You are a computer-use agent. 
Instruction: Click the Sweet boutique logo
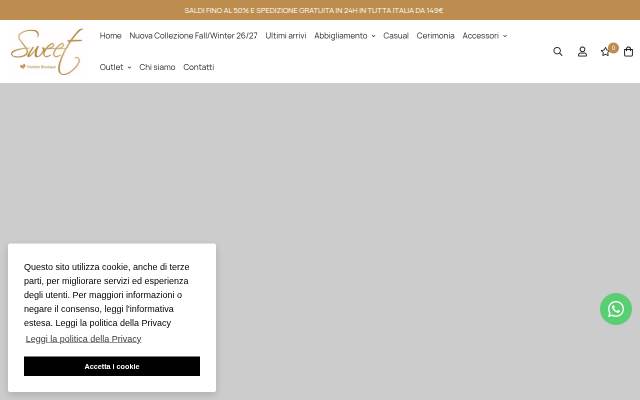coord(47,52)
